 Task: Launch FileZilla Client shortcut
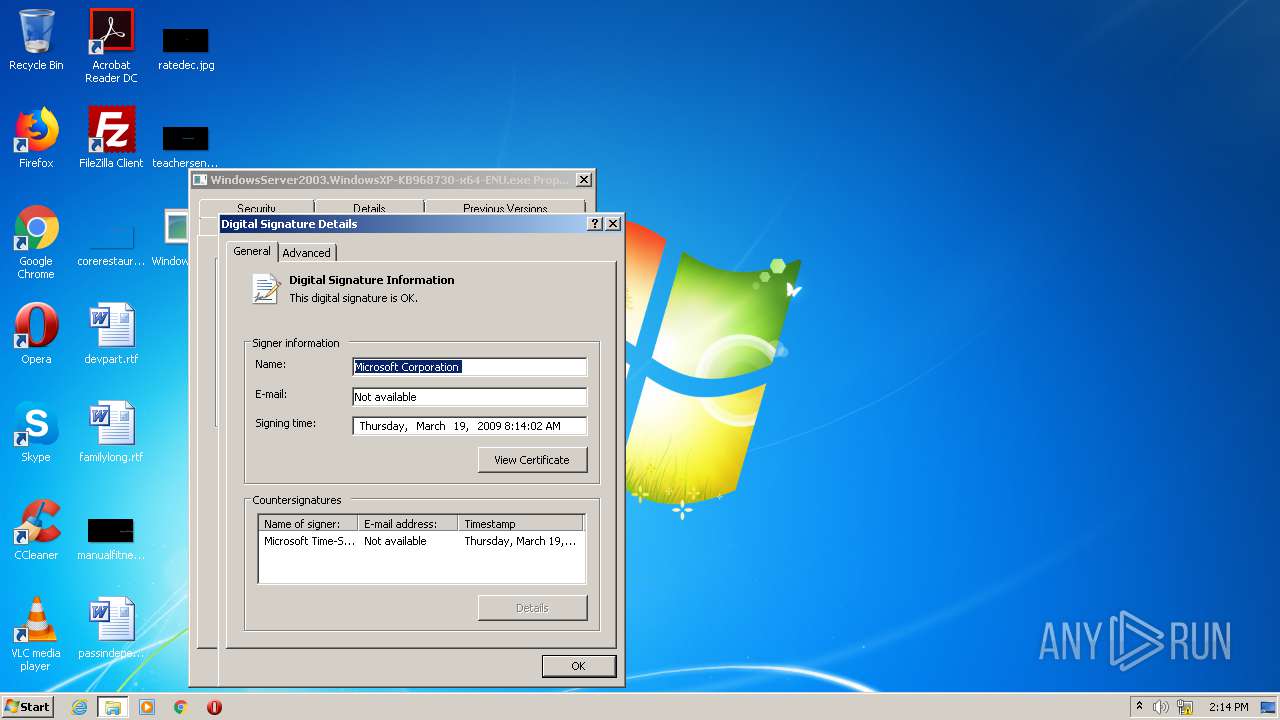(111, 138)
